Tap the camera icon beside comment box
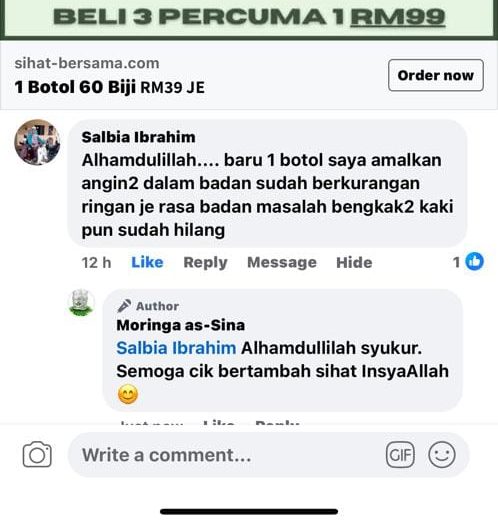The width and height of the screenshot is (498, 524). [x=37, y=454]
